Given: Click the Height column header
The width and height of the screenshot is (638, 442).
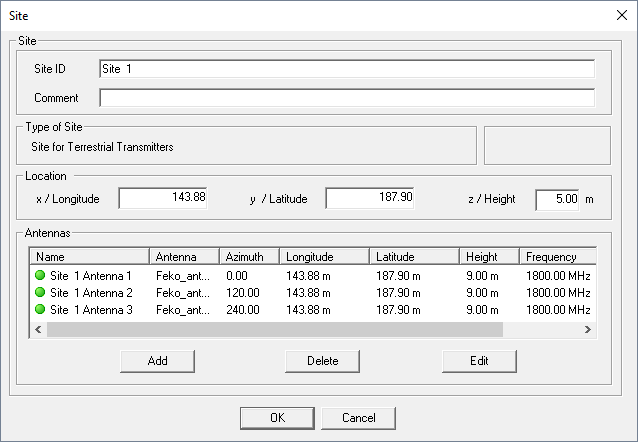Looking at the screenshot, I should point(488,257).
